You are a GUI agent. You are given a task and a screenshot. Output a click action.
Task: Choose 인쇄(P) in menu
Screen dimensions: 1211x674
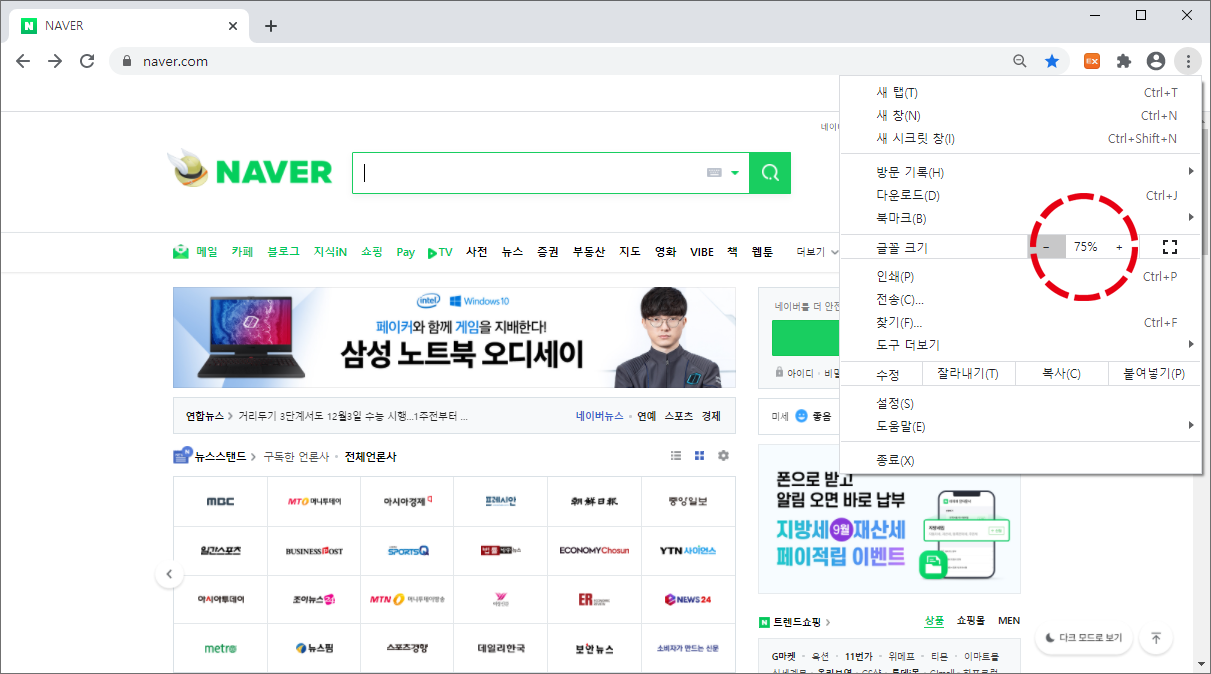coord(1020,276)
